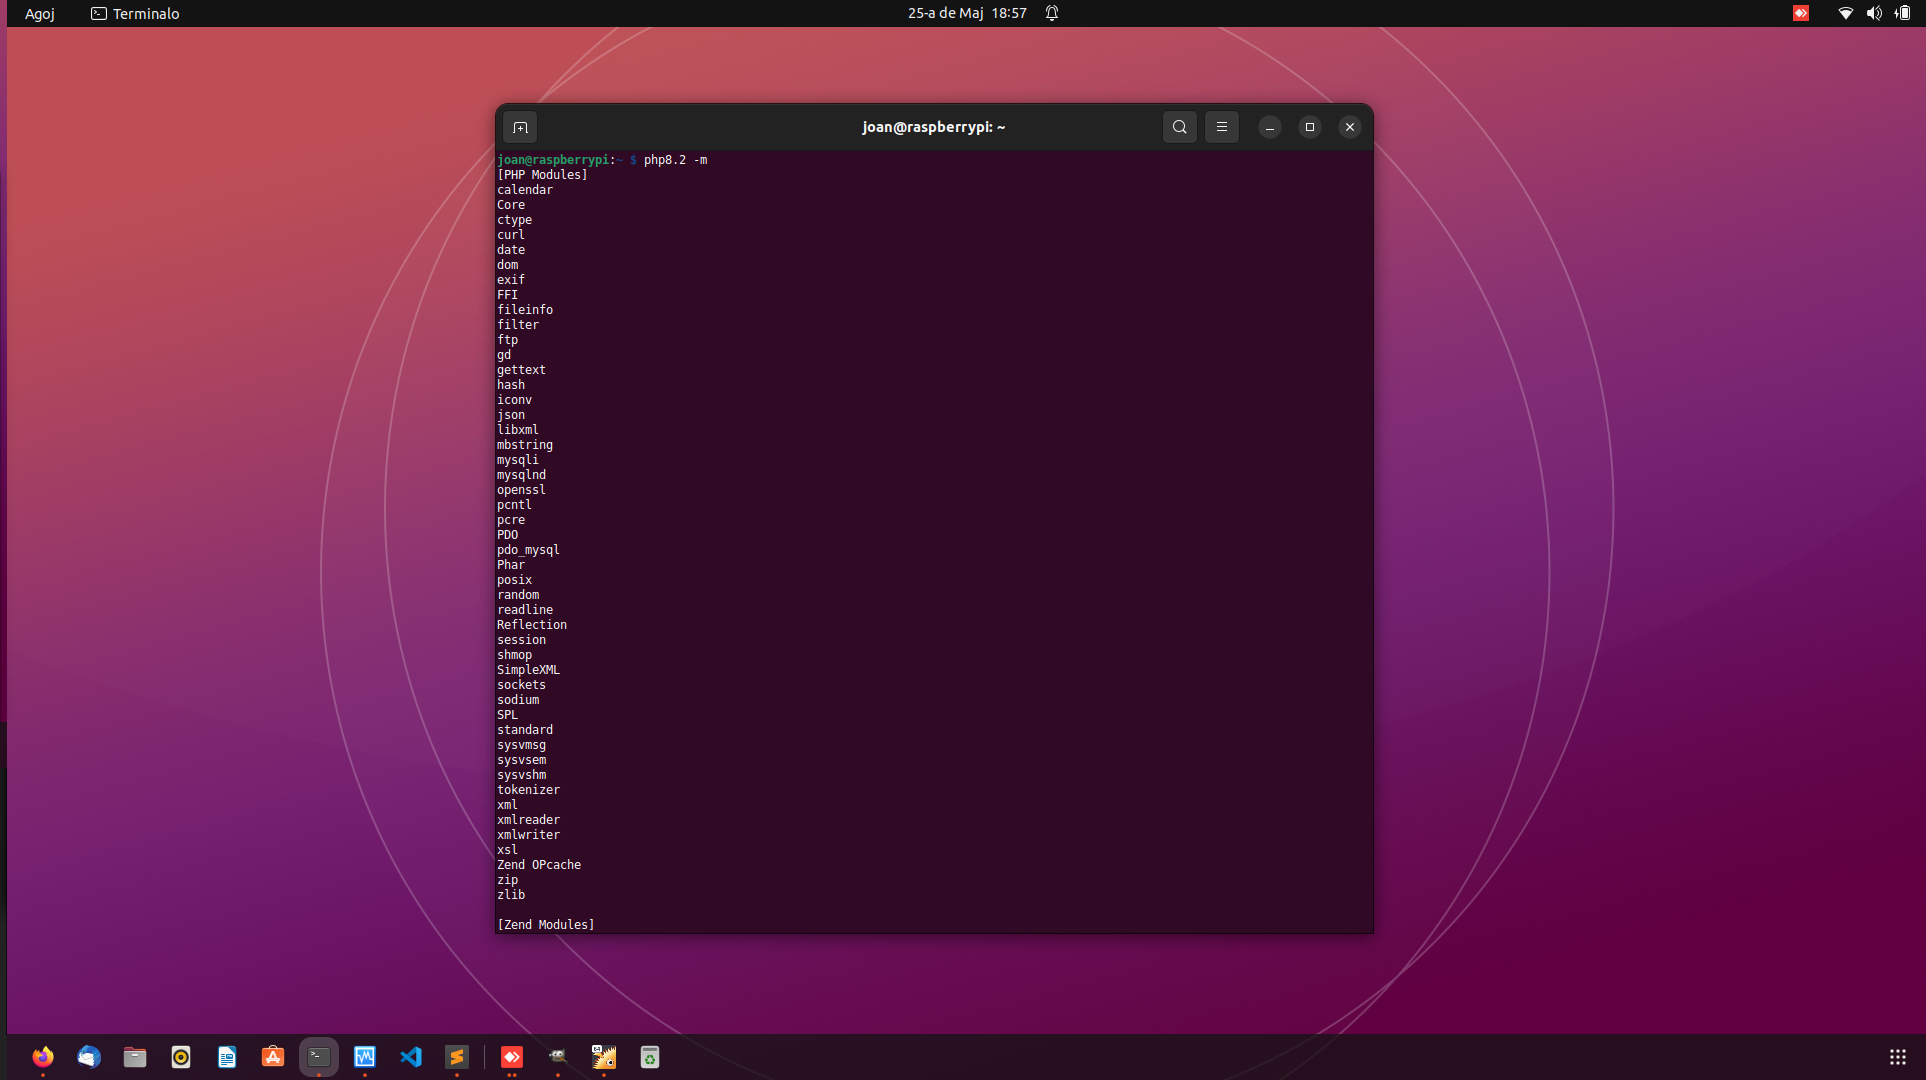Open Firefox from the dock
Screen dimensions: 1926x1080
43,1057
